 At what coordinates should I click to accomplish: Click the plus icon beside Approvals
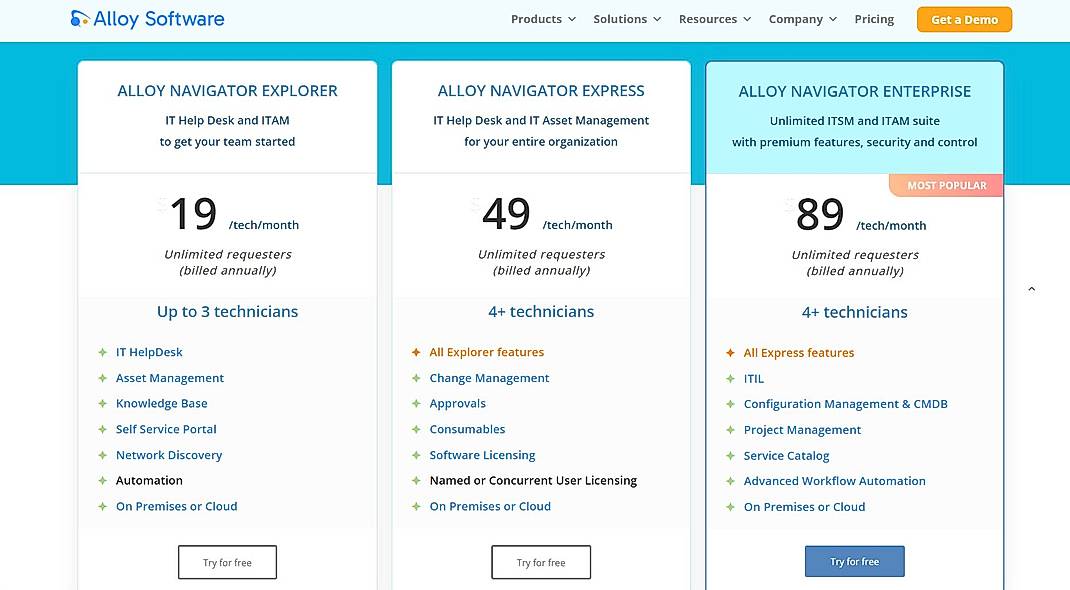tap(416, 403)
